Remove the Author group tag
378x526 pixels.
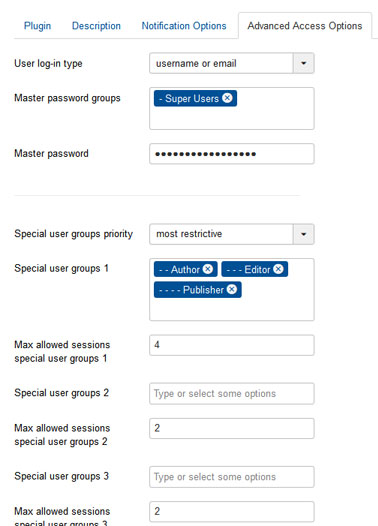[x=208, y=269]
